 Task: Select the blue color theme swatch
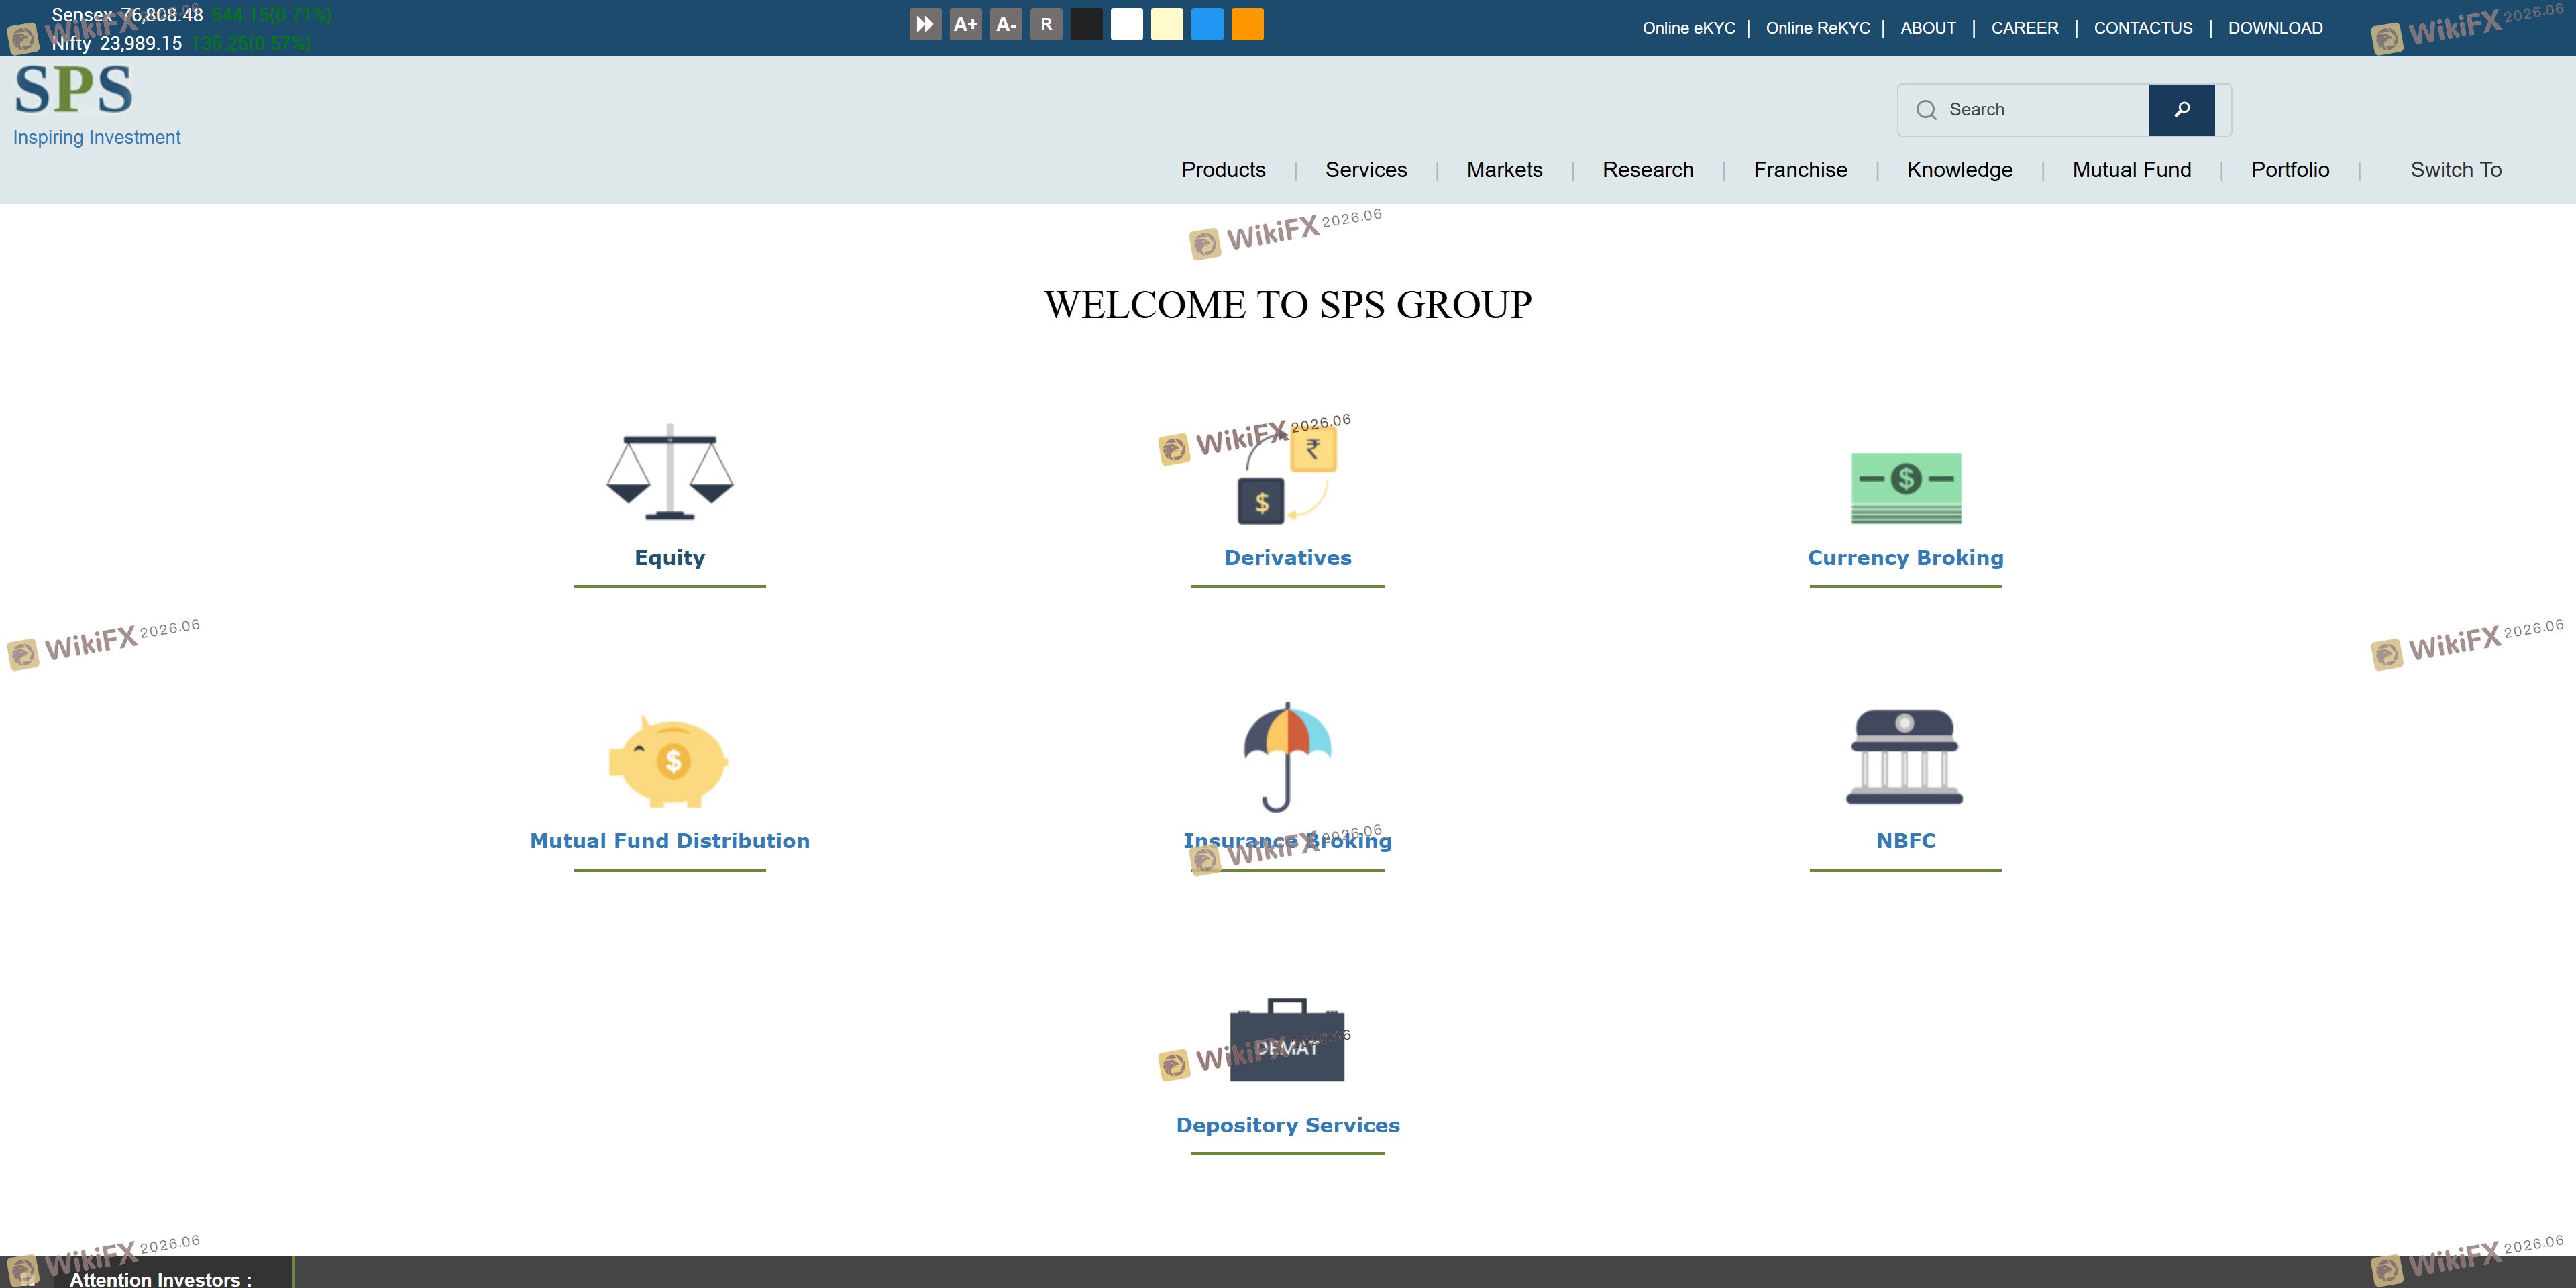(x=1207, y=24)
